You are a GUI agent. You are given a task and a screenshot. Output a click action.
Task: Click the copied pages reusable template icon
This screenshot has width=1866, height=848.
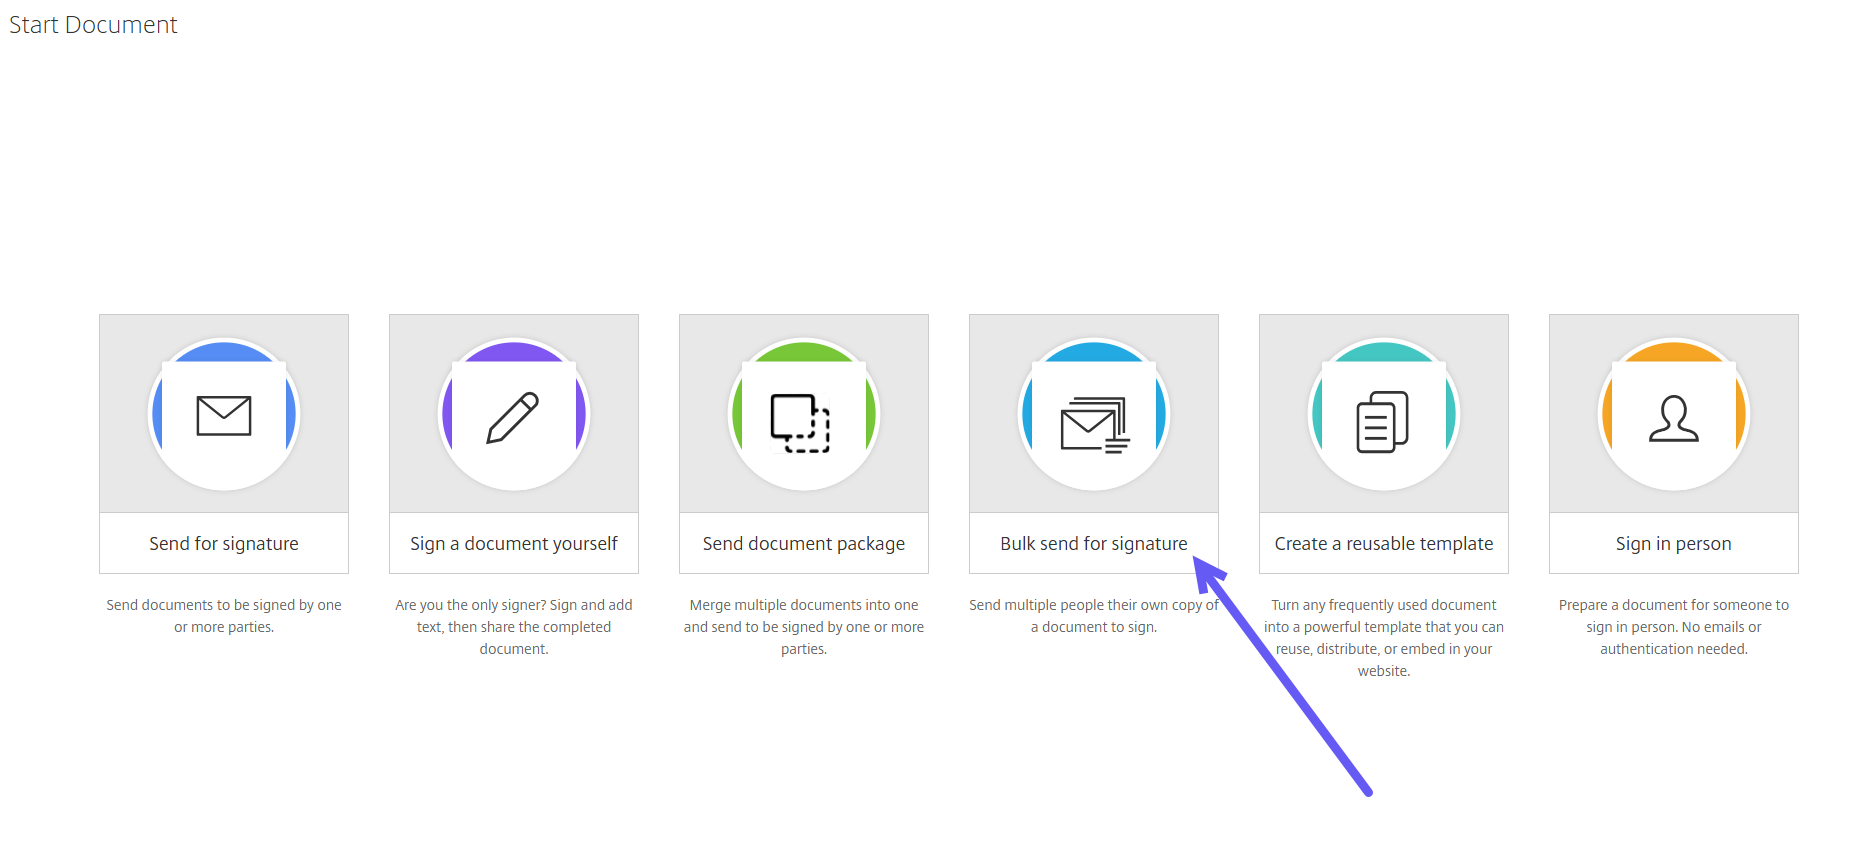pos(1383,421)
